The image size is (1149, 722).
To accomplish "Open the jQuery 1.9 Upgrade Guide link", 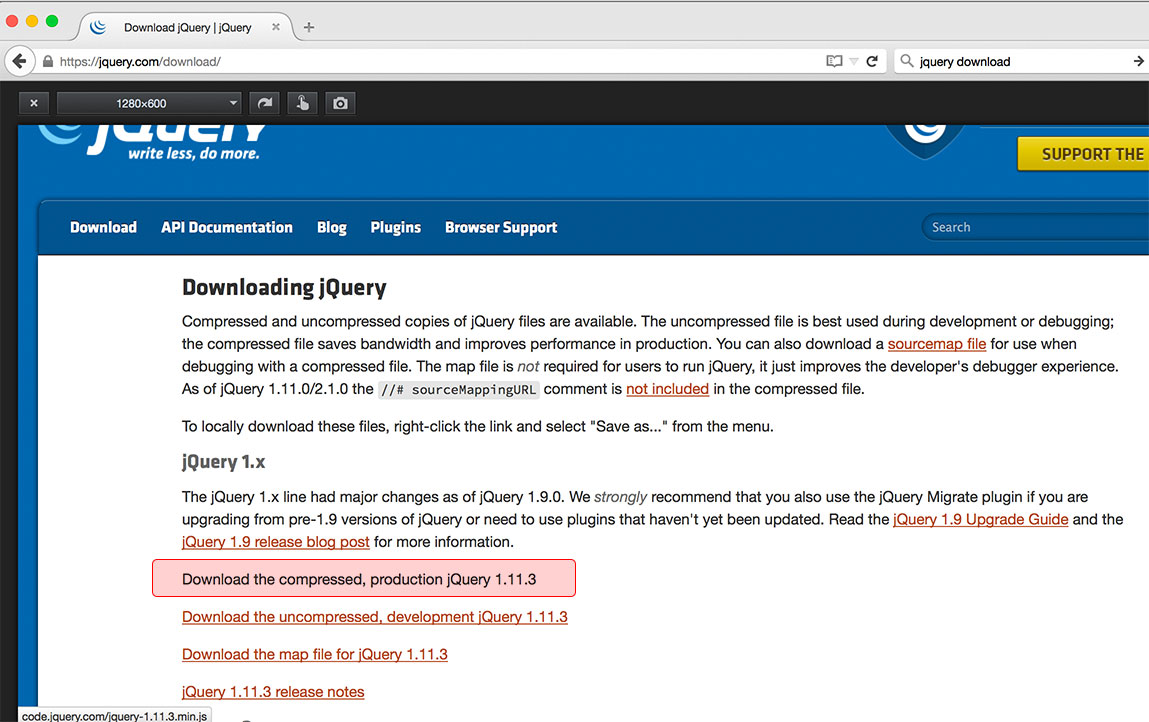I will (x=980, y=519).
